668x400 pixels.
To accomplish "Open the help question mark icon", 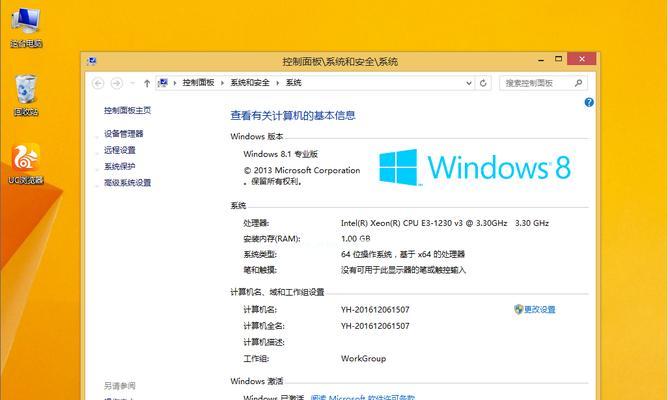I will (x=589, y=102).
